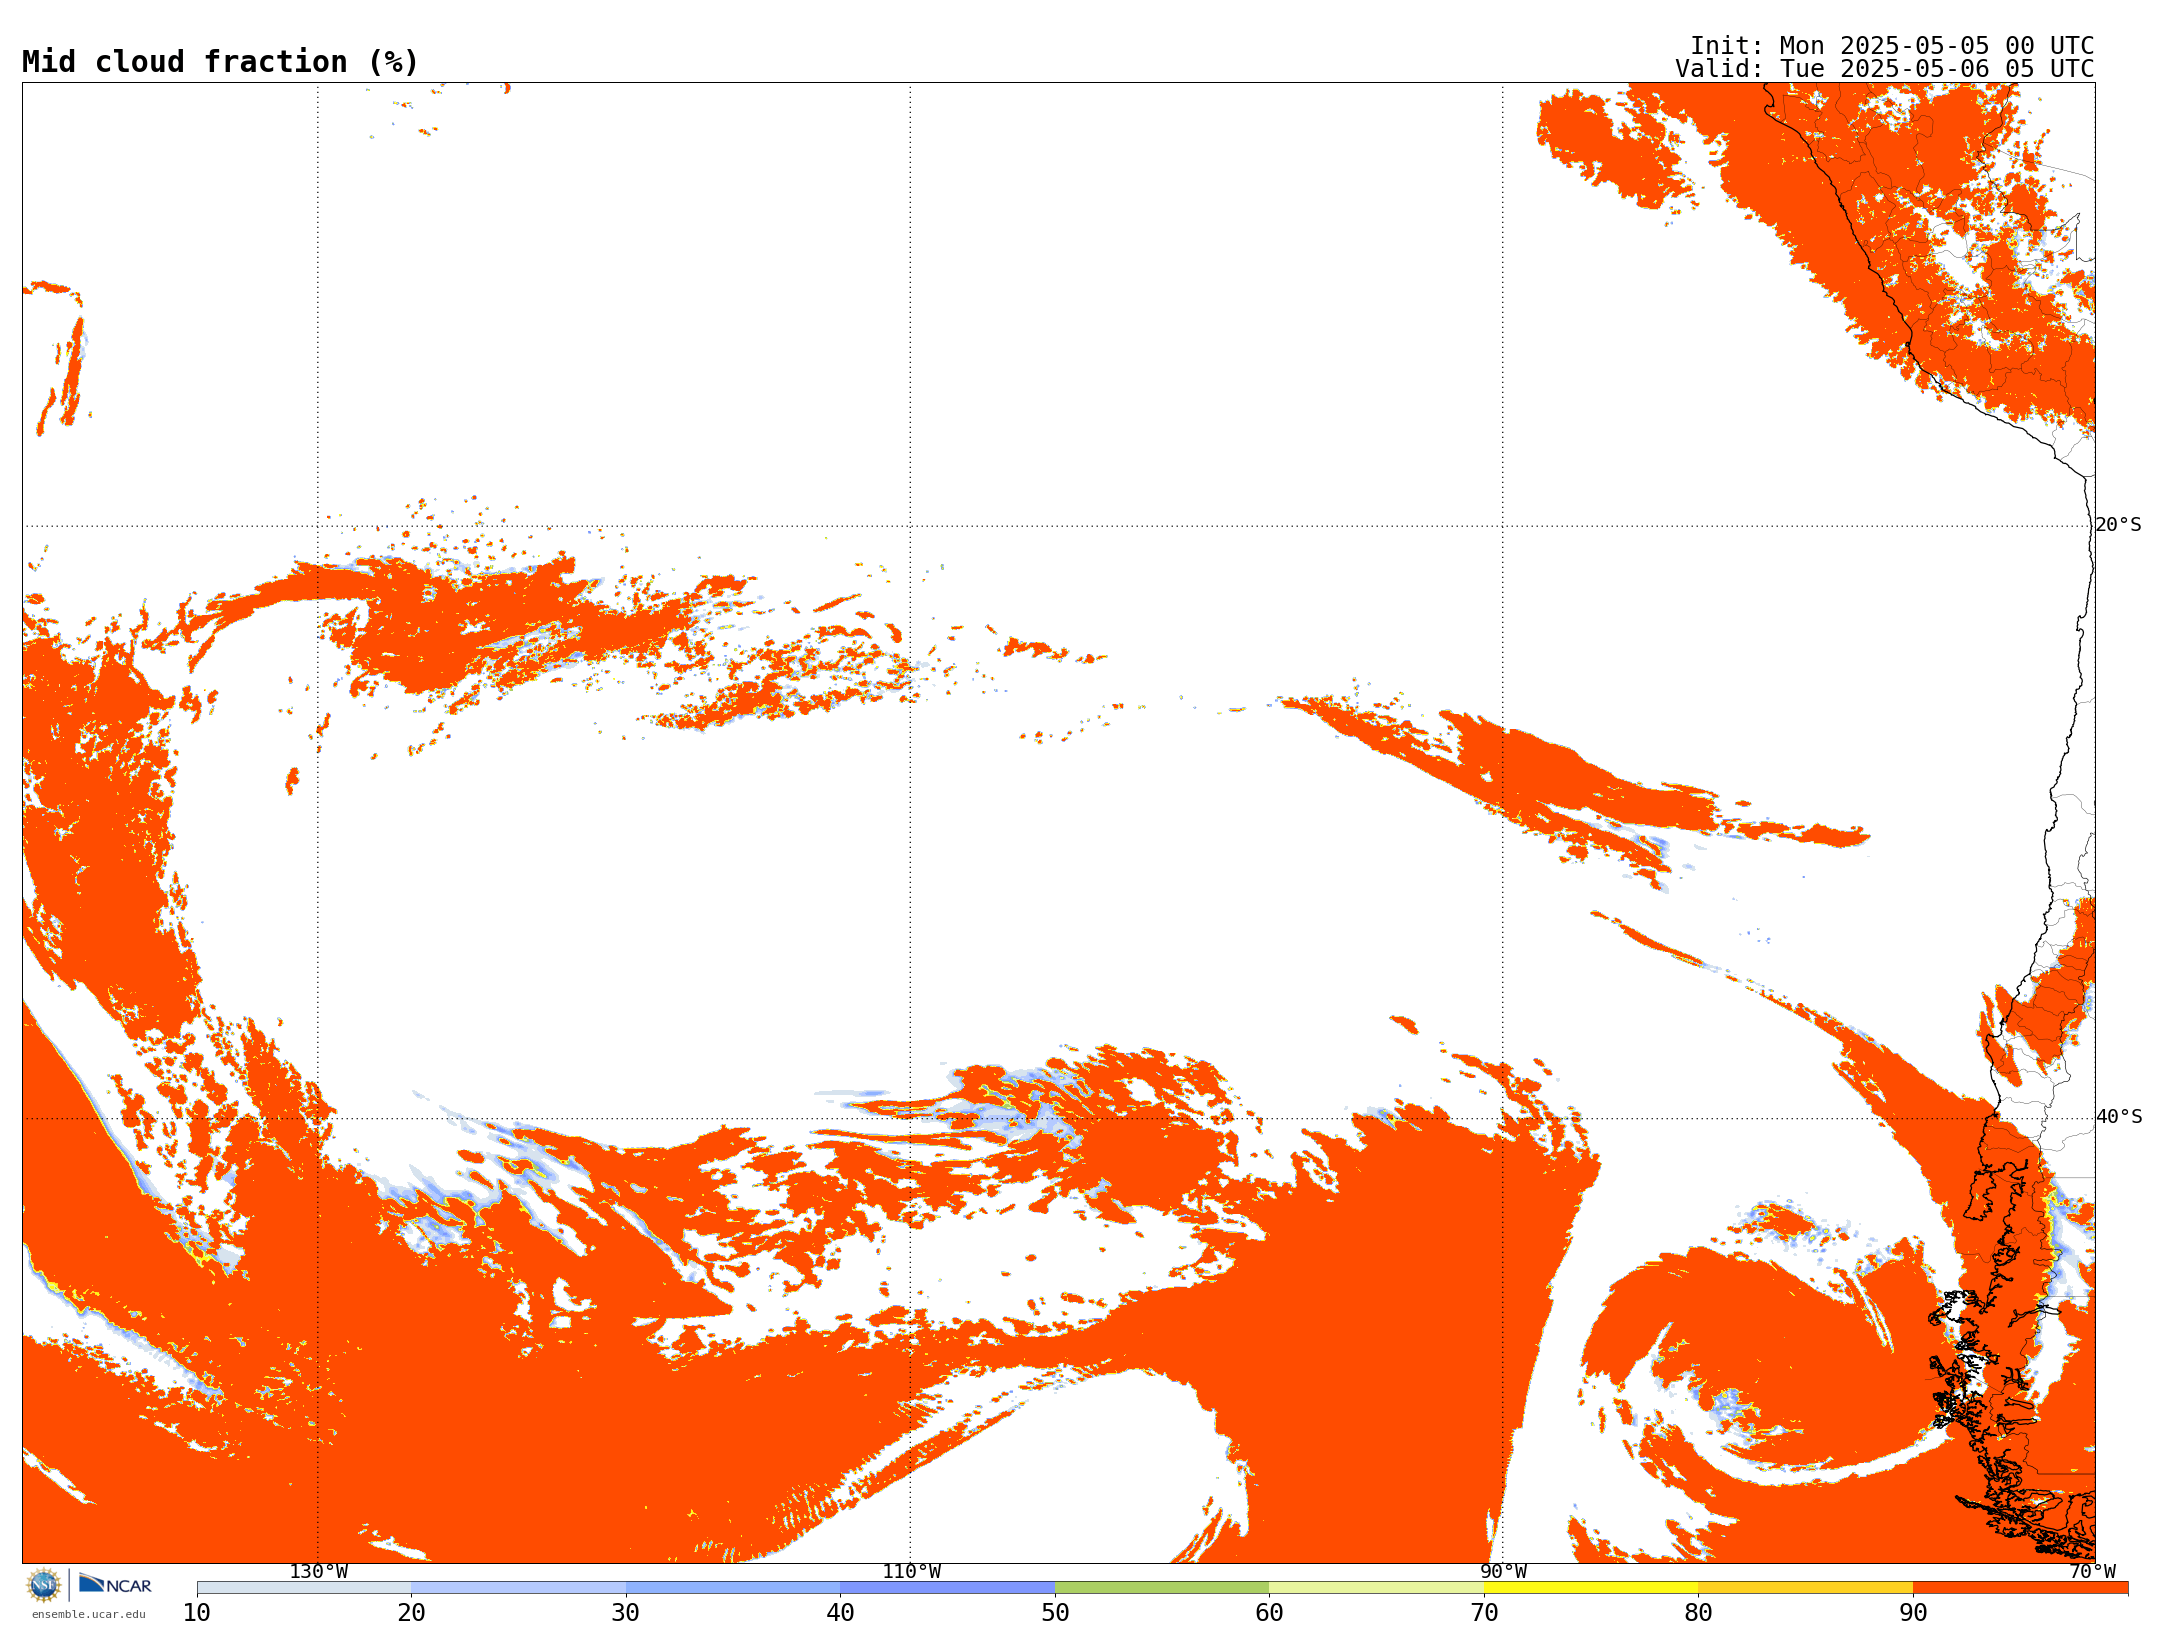Image resolution: width=2160 pixels, height=1626 pixels.
Task: Click the colorbar tick label 80
Action: pos(1698,1613)
